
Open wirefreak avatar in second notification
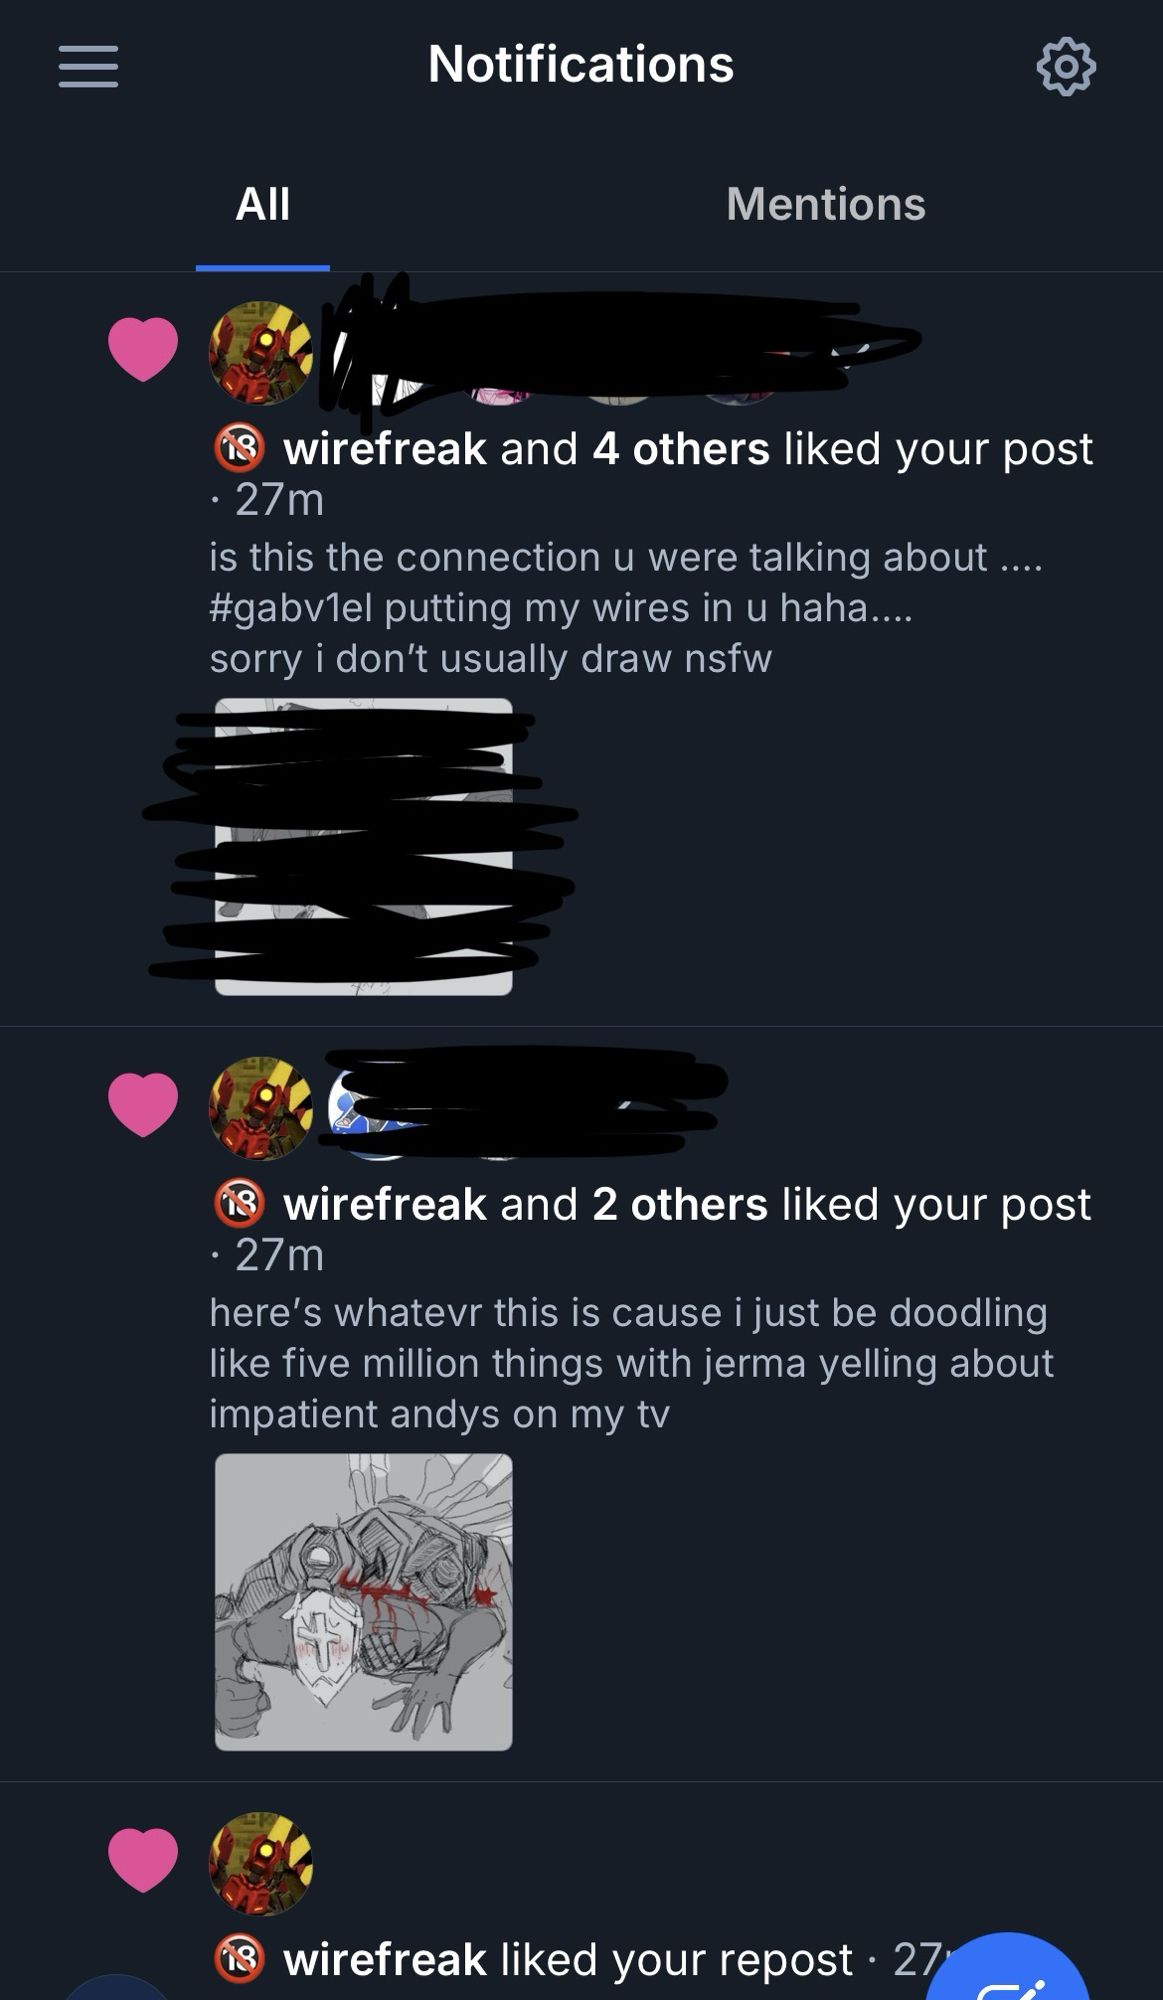[261, 1108]
